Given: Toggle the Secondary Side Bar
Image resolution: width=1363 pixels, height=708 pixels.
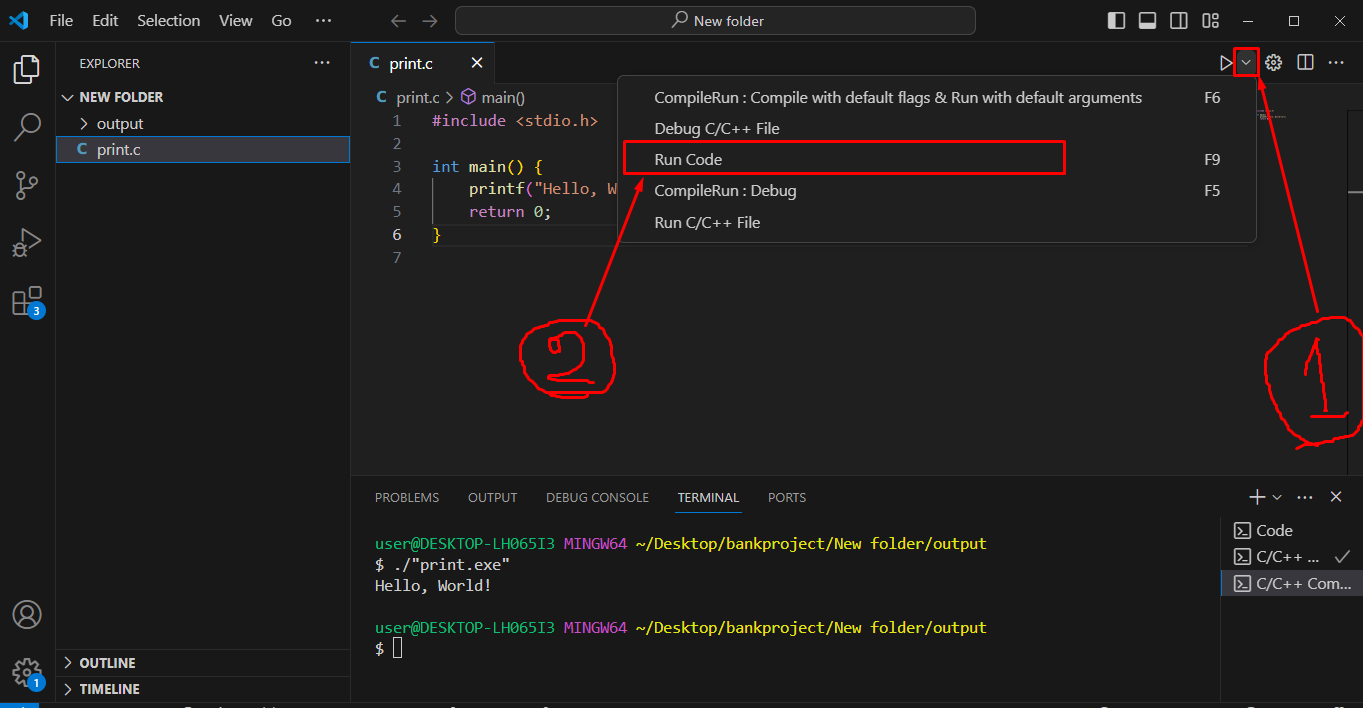Looking at the screenshot, I should coord(1178,20).
